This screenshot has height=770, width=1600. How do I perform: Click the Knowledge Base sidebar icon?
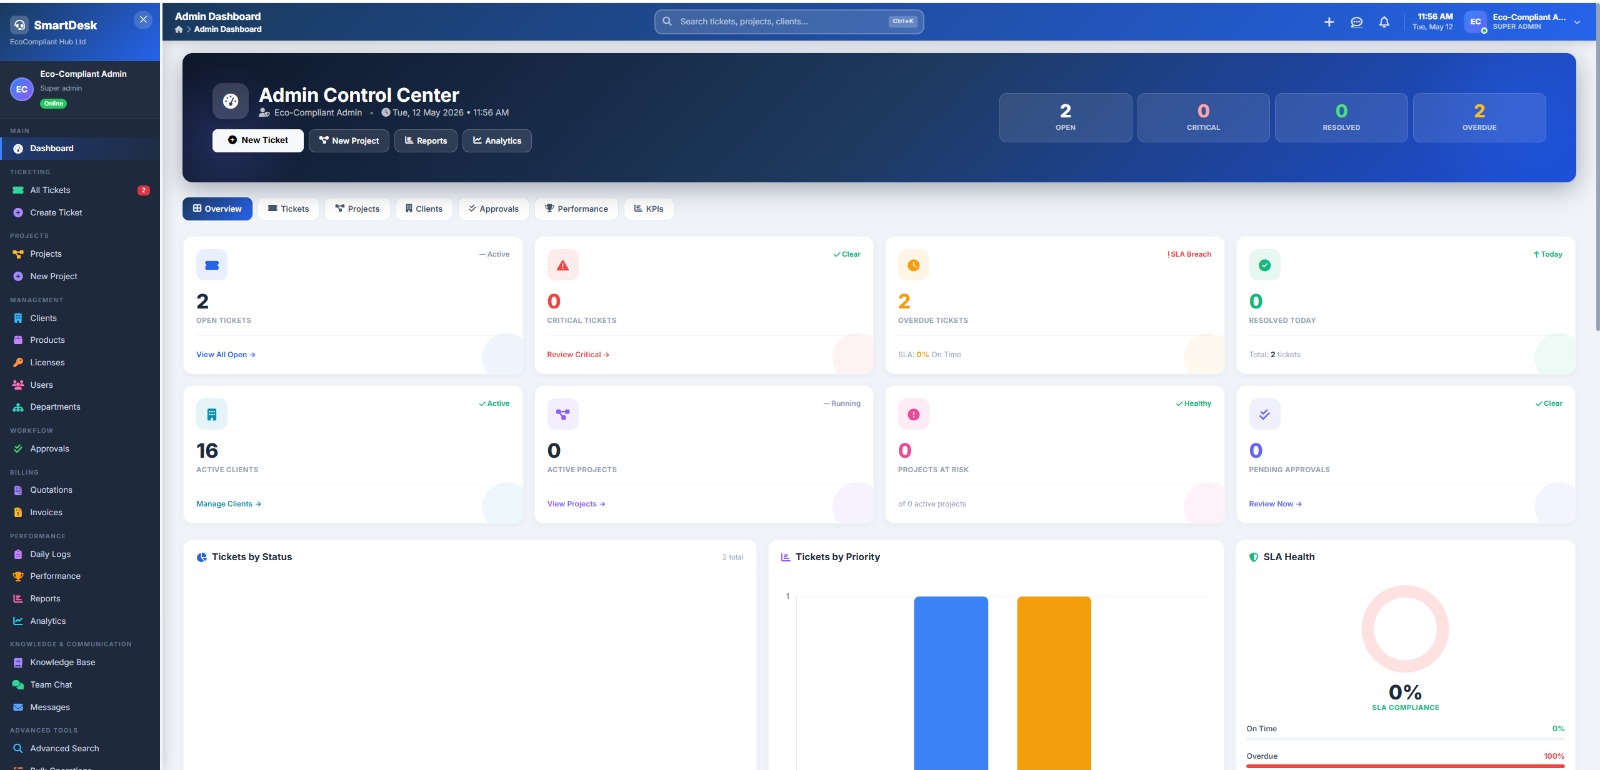point(18,662)
